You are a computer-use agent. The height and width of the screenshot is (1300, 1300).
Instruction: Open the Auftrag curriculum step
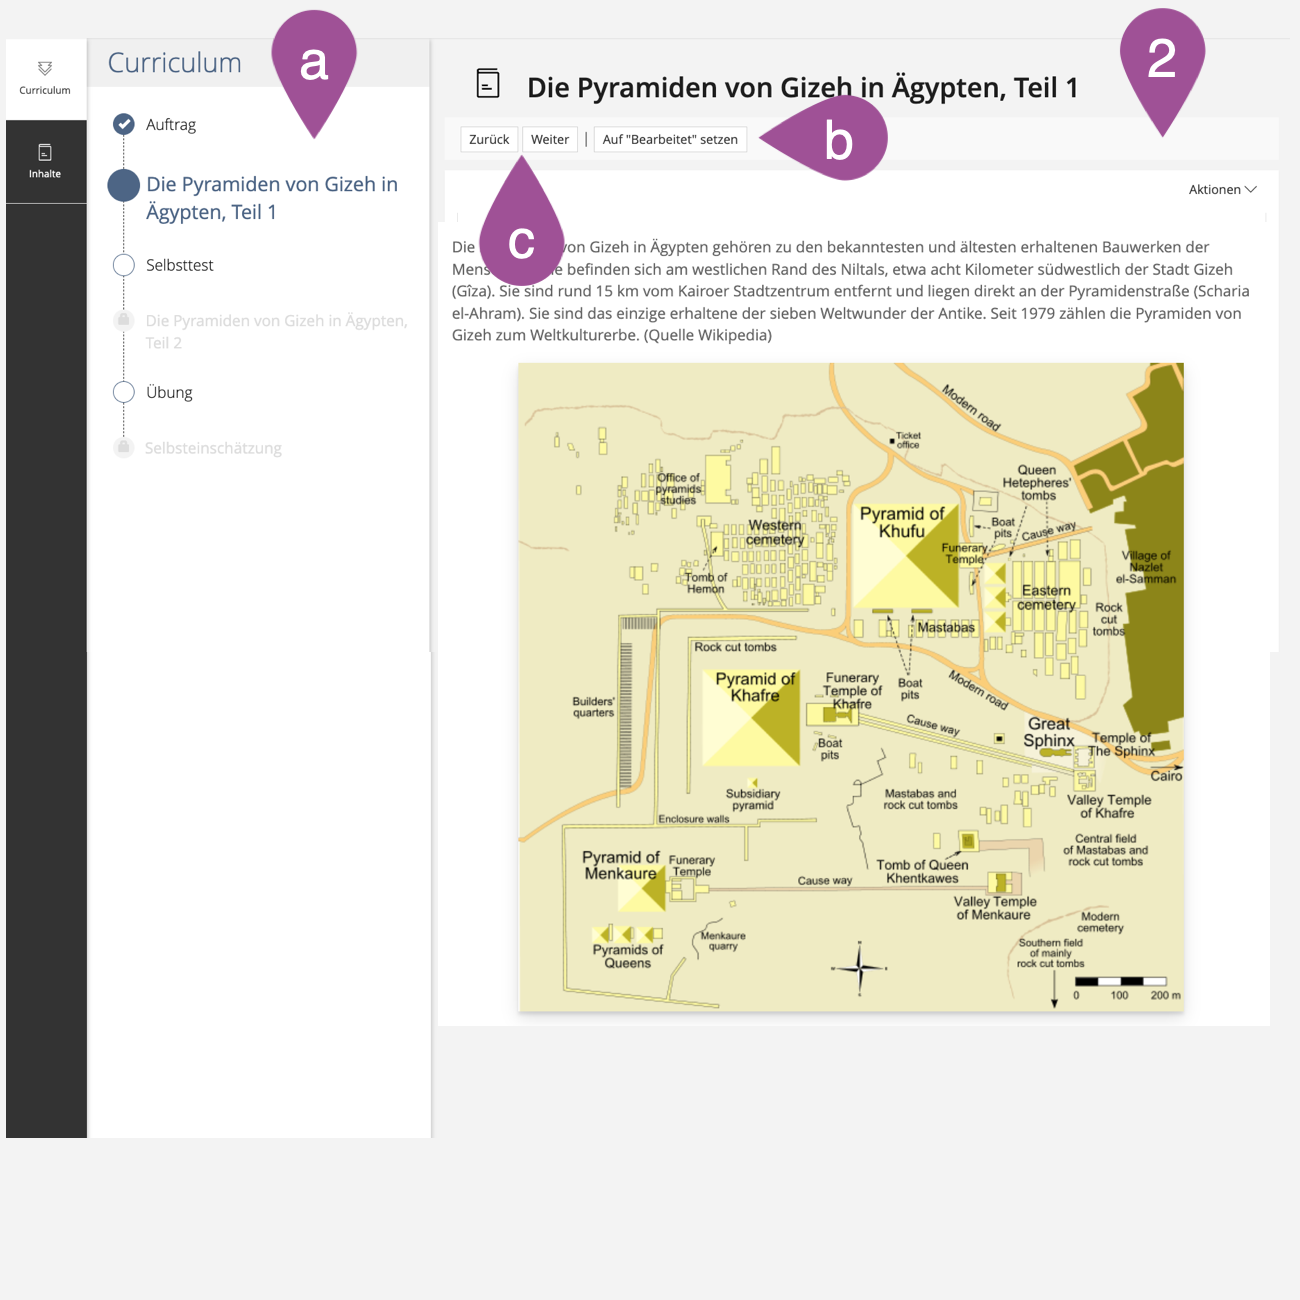(171, 125)
